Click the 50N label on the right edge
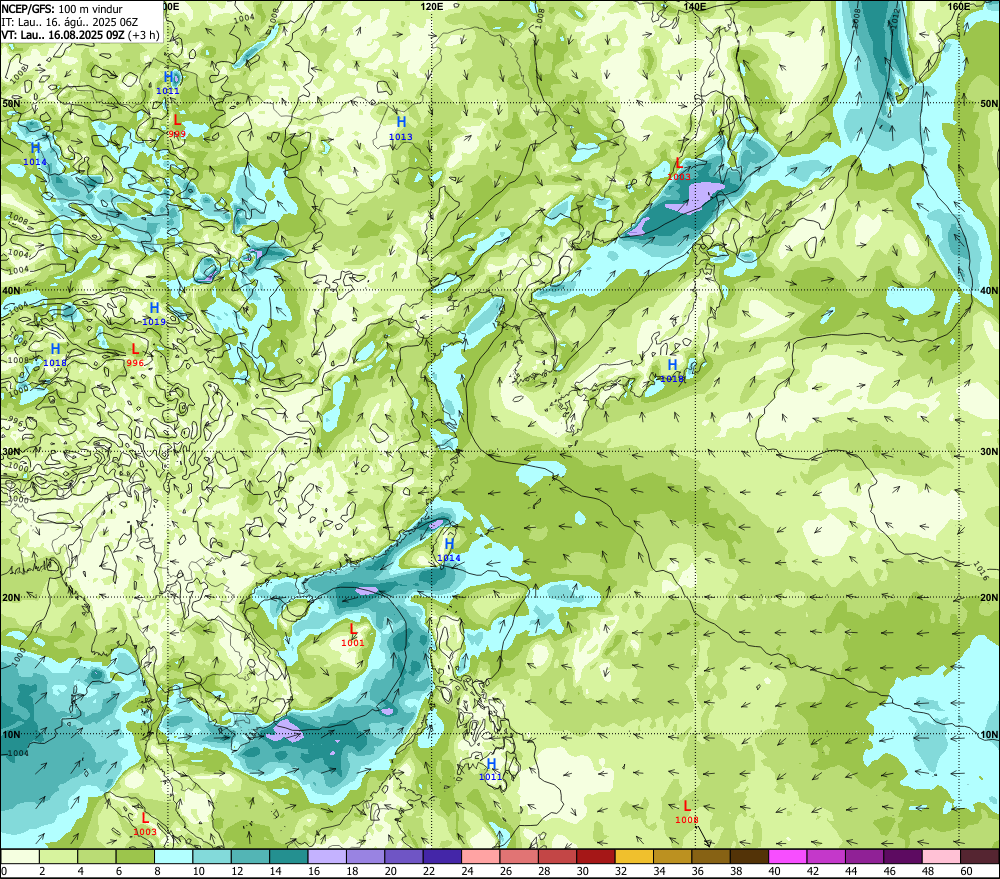Image resolution: width=1000 pixels, height=879 pixels. pyautogui.click(x=989, y=103)
